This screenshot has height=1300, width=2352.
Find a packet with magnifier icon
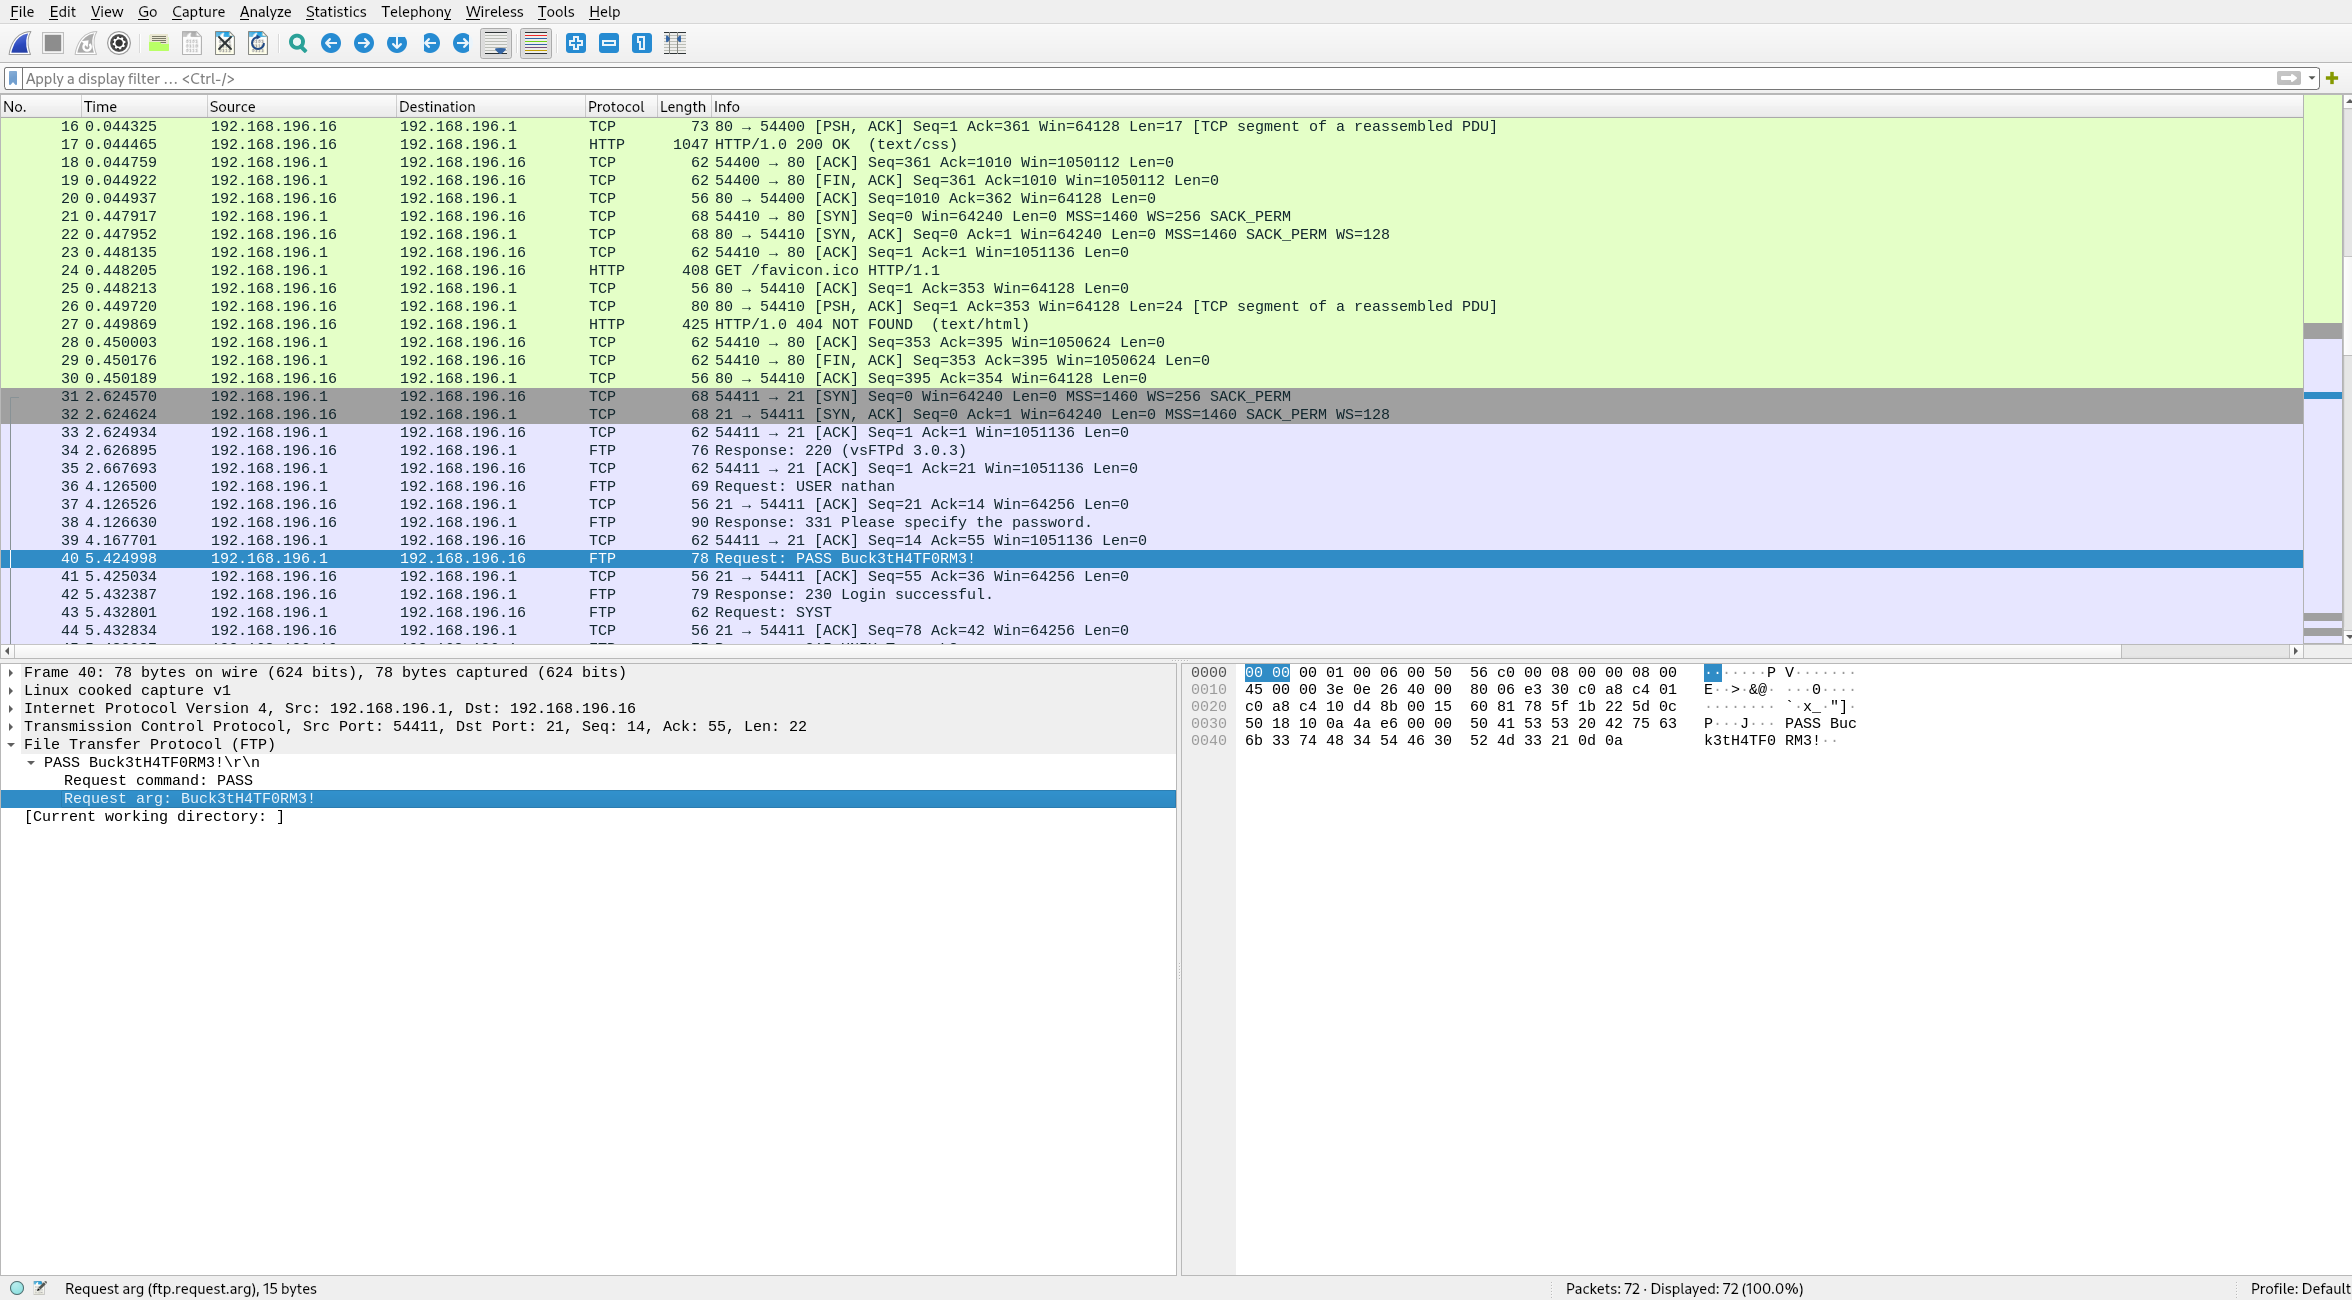point(298,43)
